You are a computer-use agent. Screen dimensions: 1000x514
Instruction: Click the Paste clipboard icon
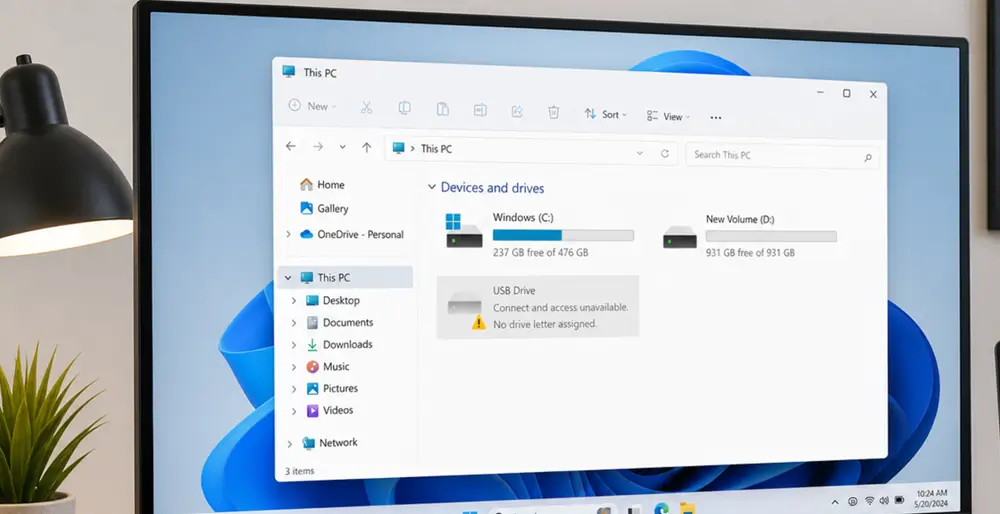(x=442, y=109)
